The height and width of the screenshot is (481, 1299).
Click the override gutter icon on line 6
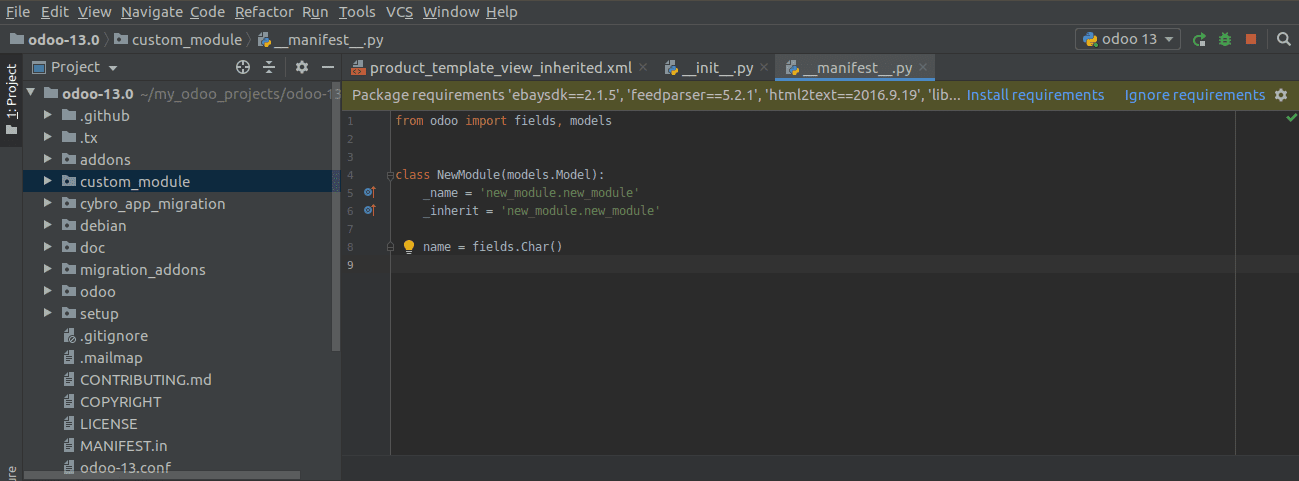tap(369, 210)
